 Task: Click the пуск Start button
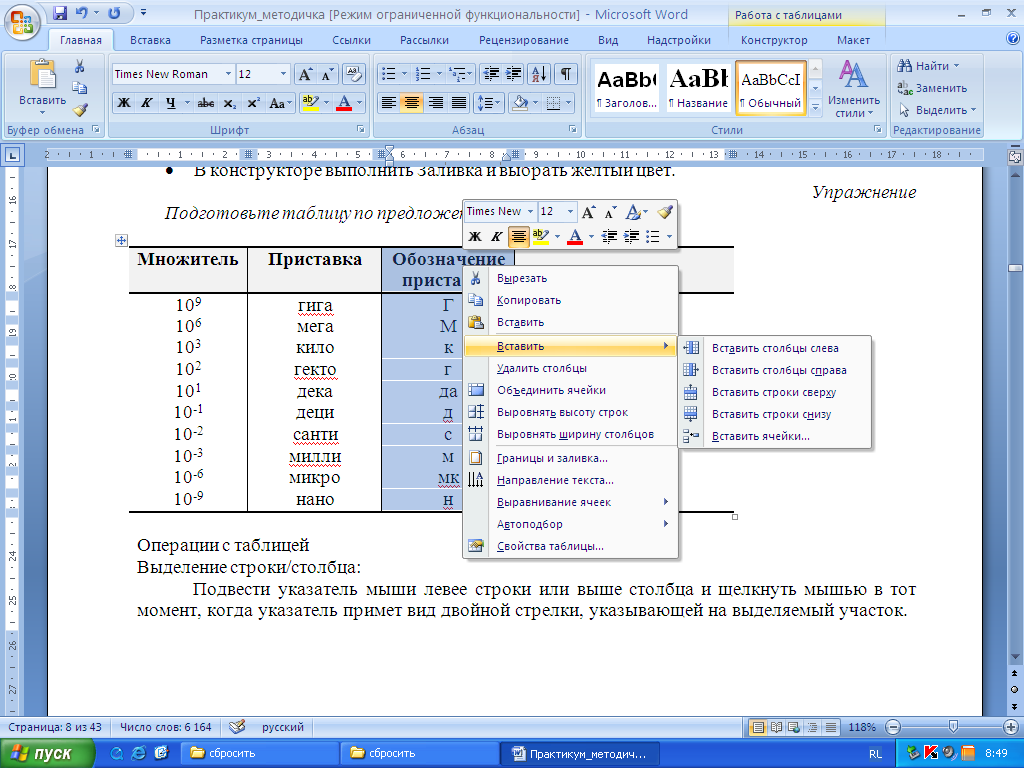pyautogui.click(x=46, y=754)
